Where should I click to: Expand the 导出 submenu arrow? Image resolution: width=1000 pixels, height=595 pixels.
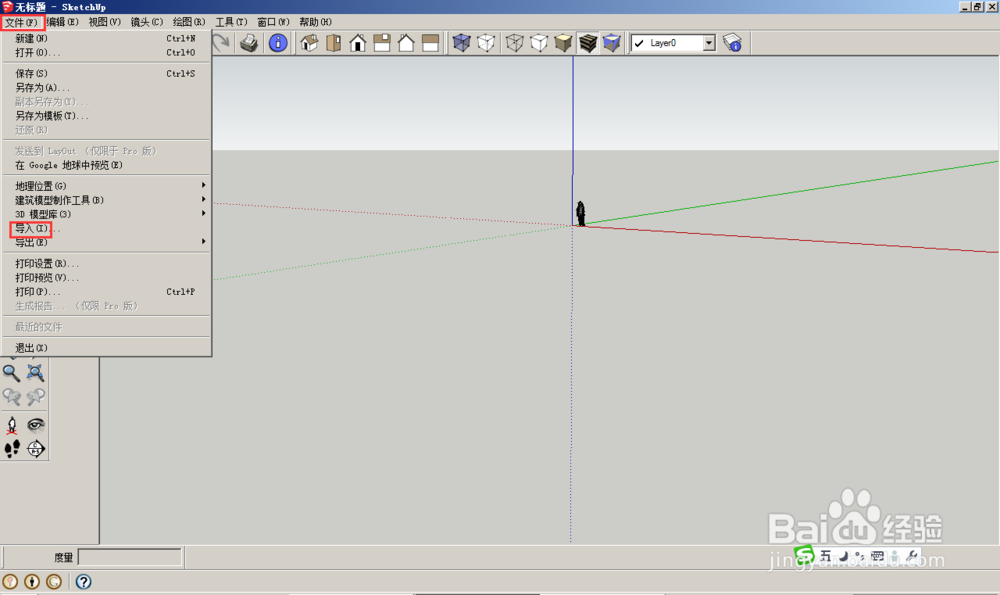click(x=203, y=243)
